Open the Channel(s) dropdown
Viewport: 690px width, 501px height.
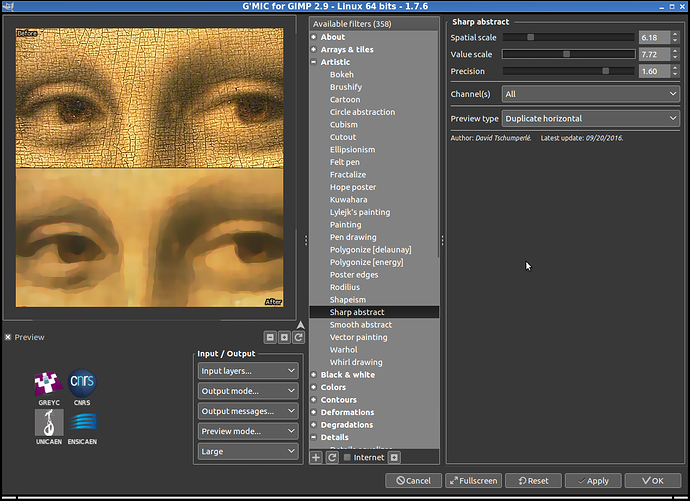click(591, 94)
